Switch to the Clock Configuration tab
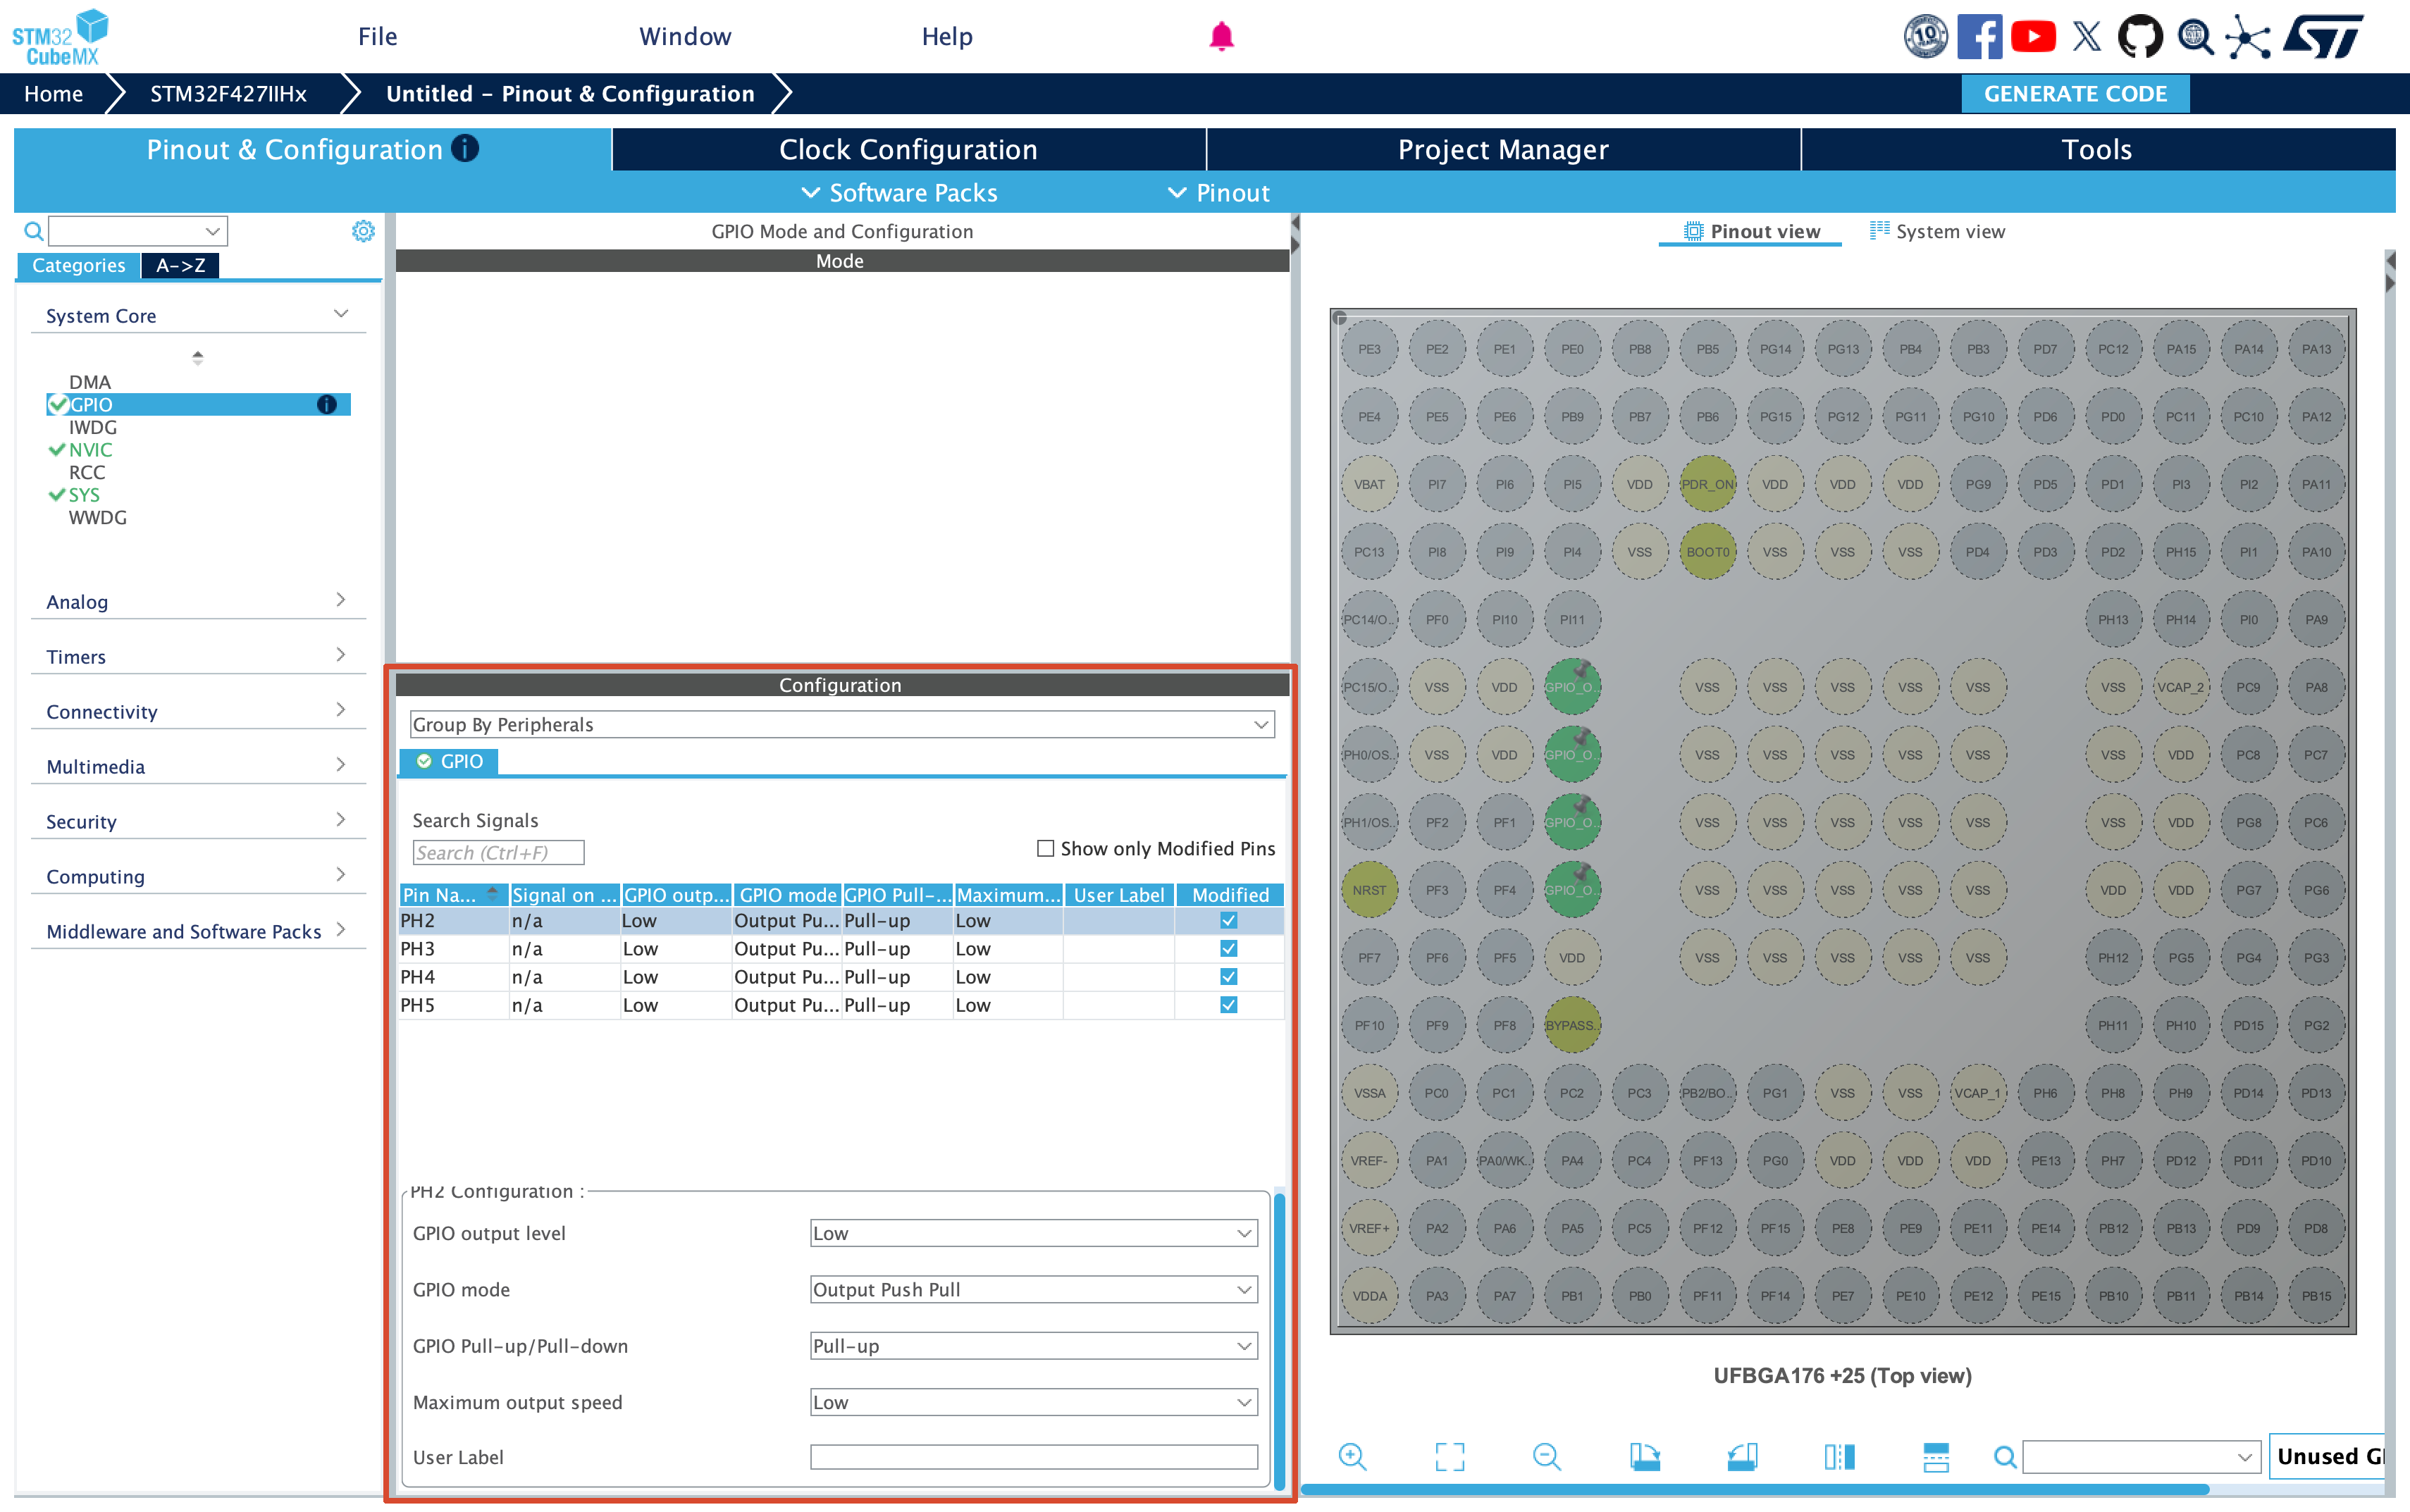The width and height of the screenshot is (2410, 1512). point(908,149)
